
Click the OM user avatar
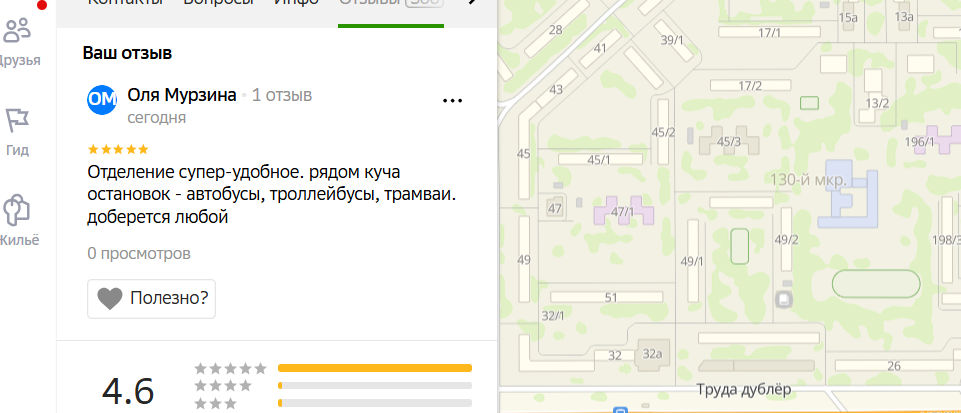(x=102, y=100)
